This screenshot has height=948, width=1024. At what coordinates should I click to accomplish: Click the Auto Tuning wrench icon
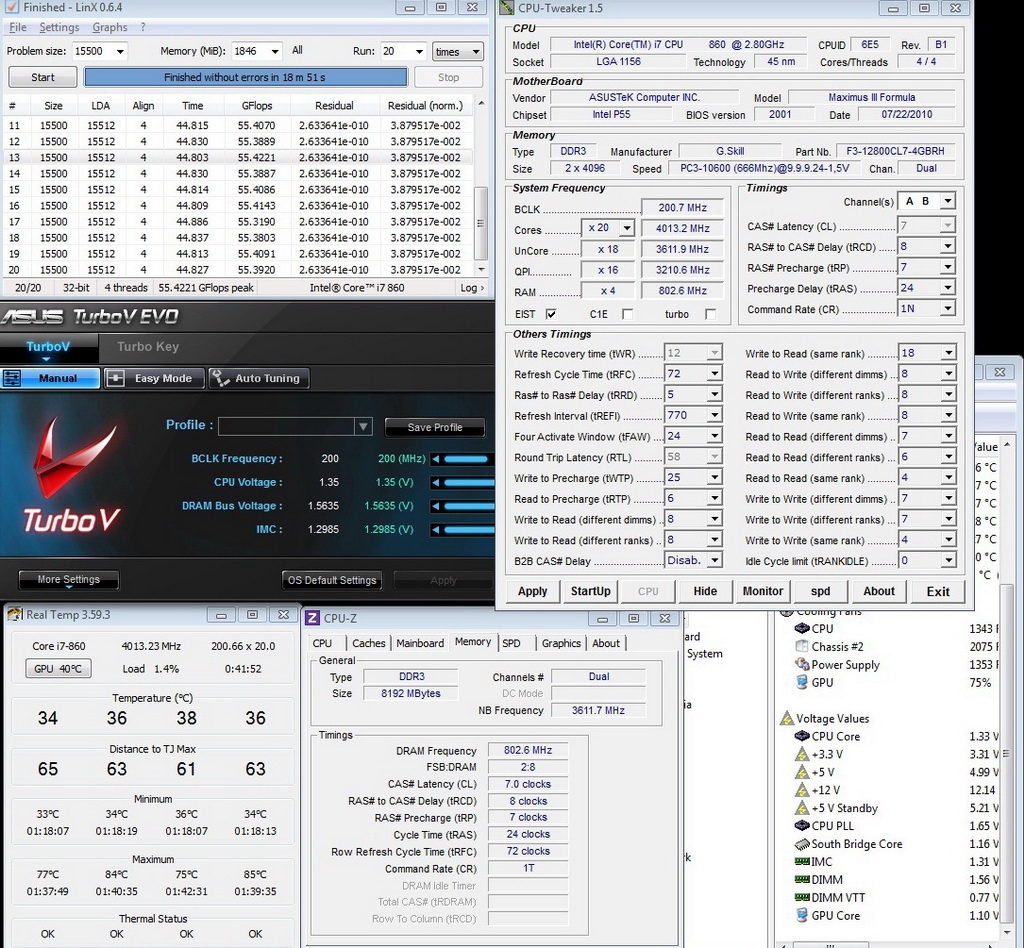[220, 378]
